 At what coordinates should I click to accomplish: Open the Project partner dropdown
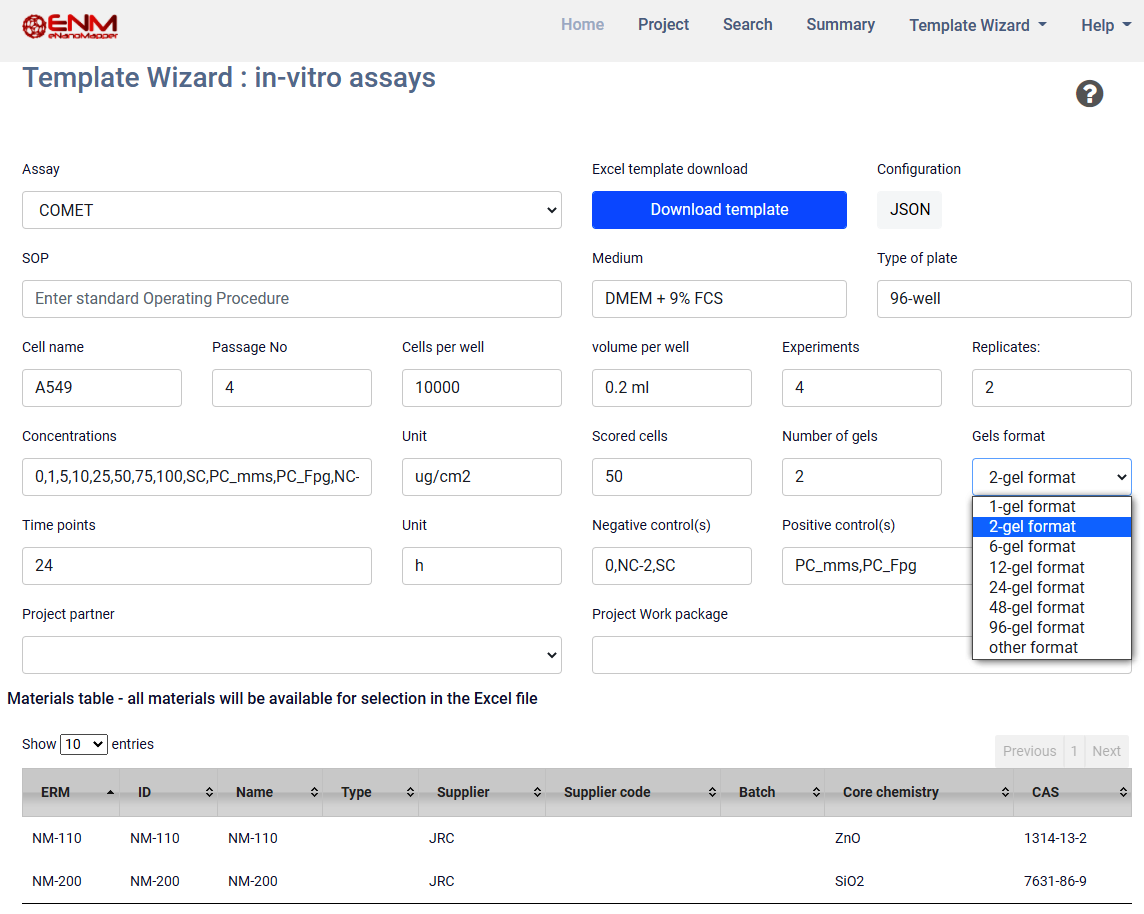click(292, 655)
